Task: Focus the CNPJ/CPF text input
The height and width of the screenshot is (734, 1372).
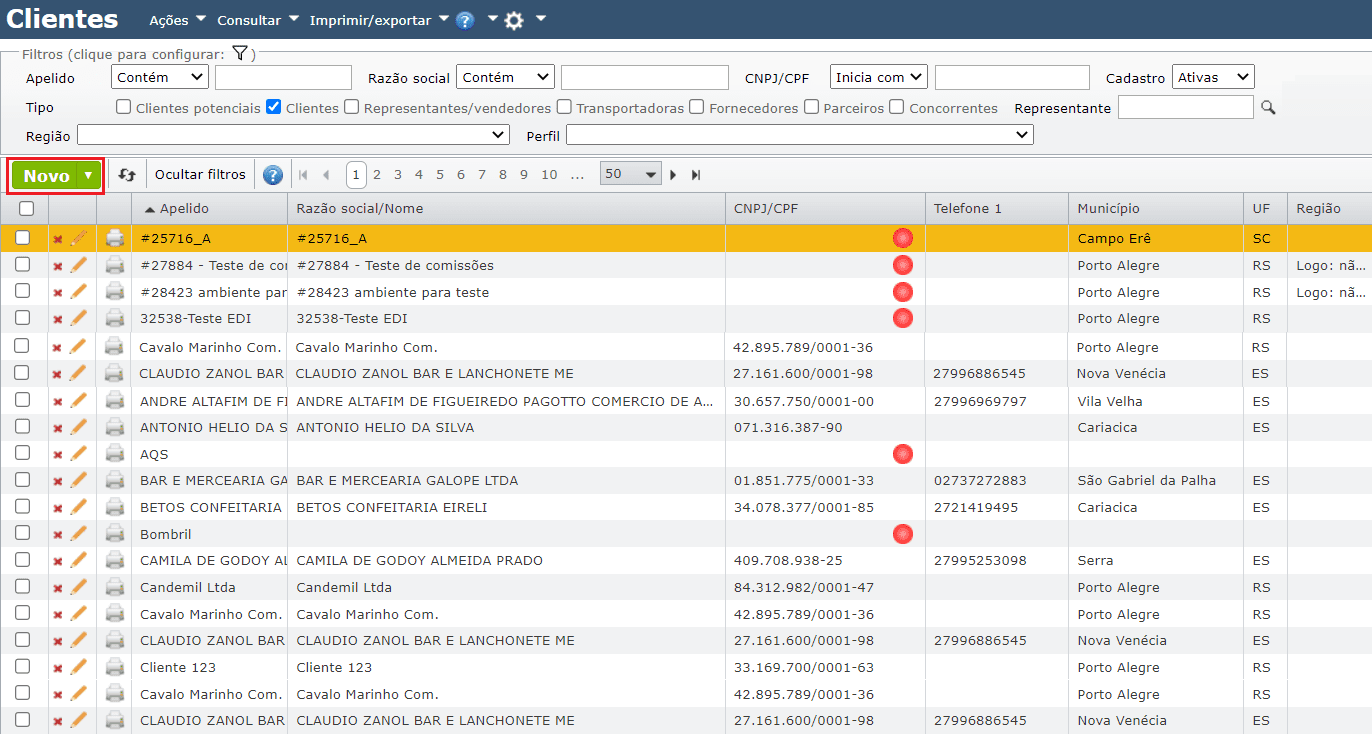Action: coord(1012,77)
